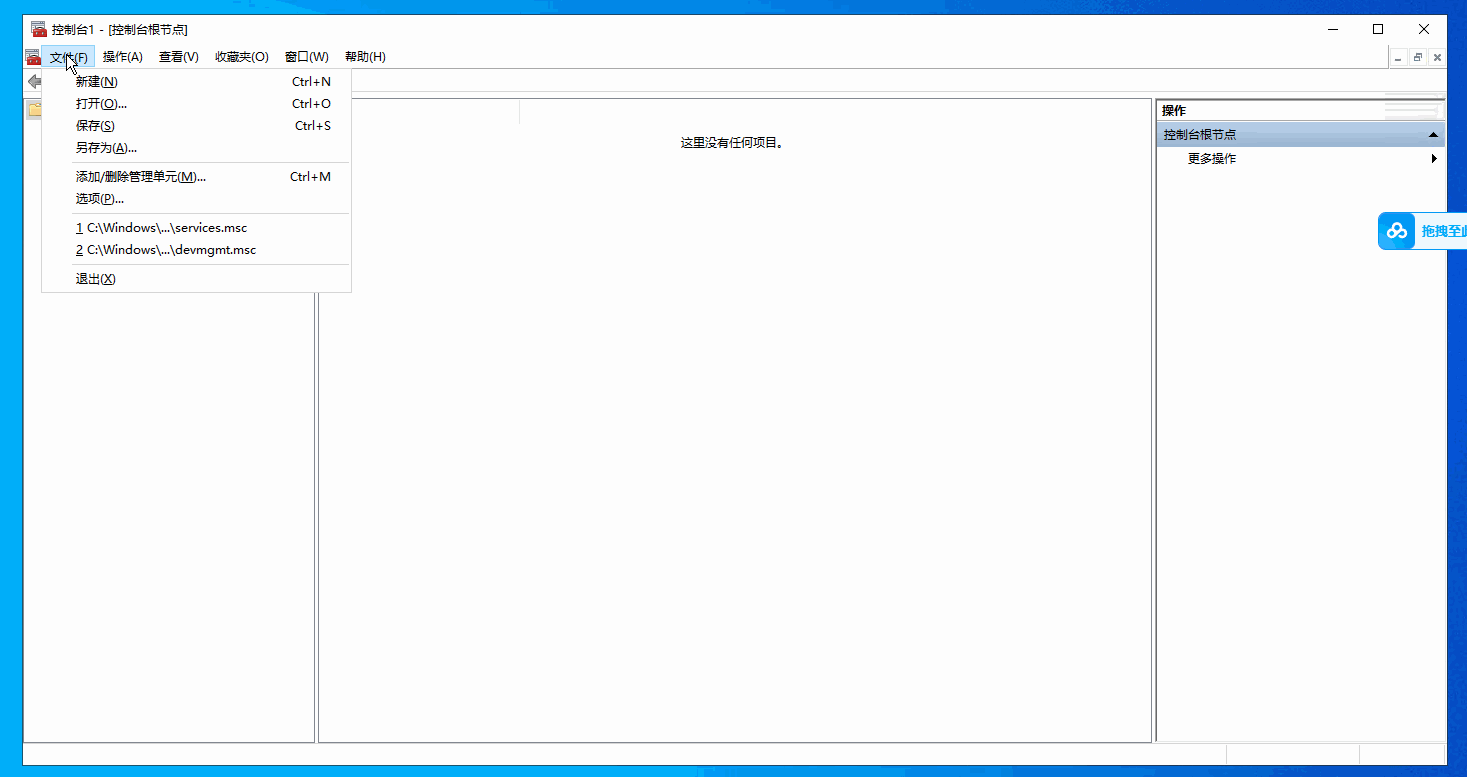Screen dimensions: 1467x777
Task: Open the 操作(A) menu
Action: 122,57
